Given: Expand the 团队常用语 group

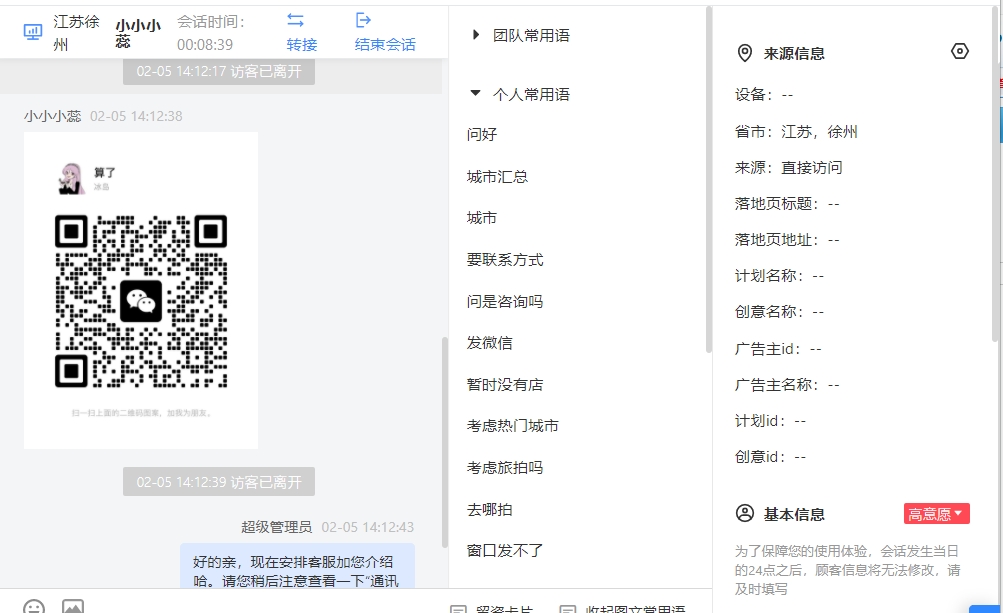Looking at the screenshot, I should click(x=475, y=35).
